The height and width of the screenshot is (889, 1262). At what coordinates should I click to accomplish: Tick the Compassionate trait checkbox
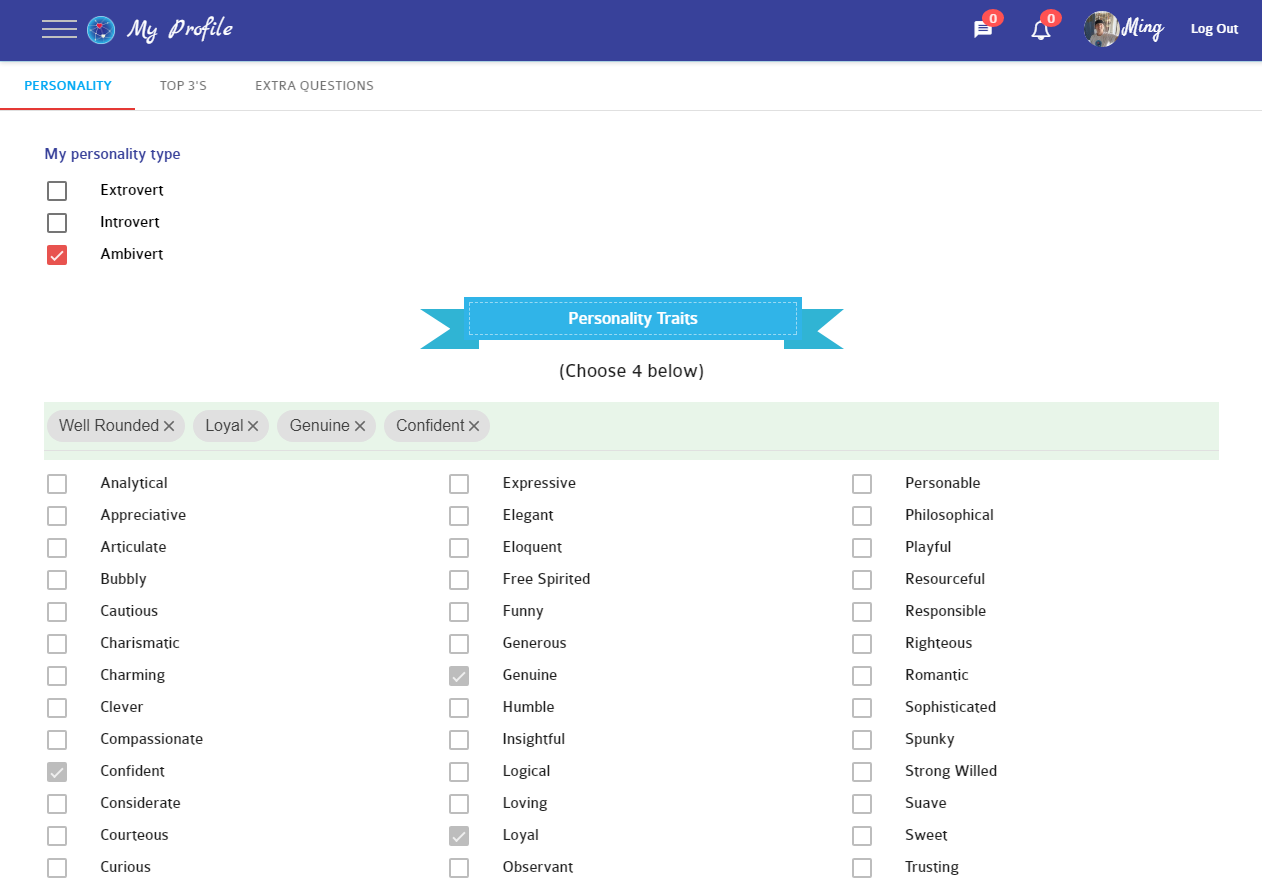pos(57,740)
